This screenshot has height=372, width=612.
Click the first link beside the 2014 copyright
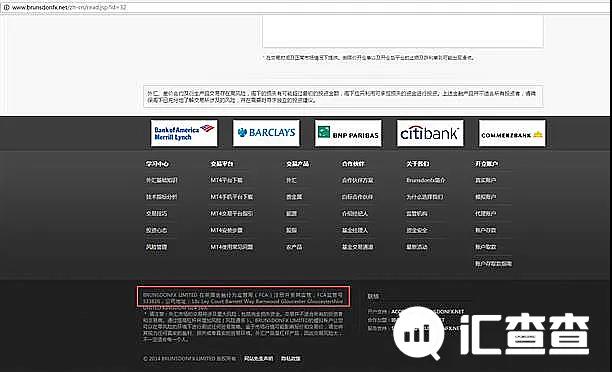coord(258,358)
